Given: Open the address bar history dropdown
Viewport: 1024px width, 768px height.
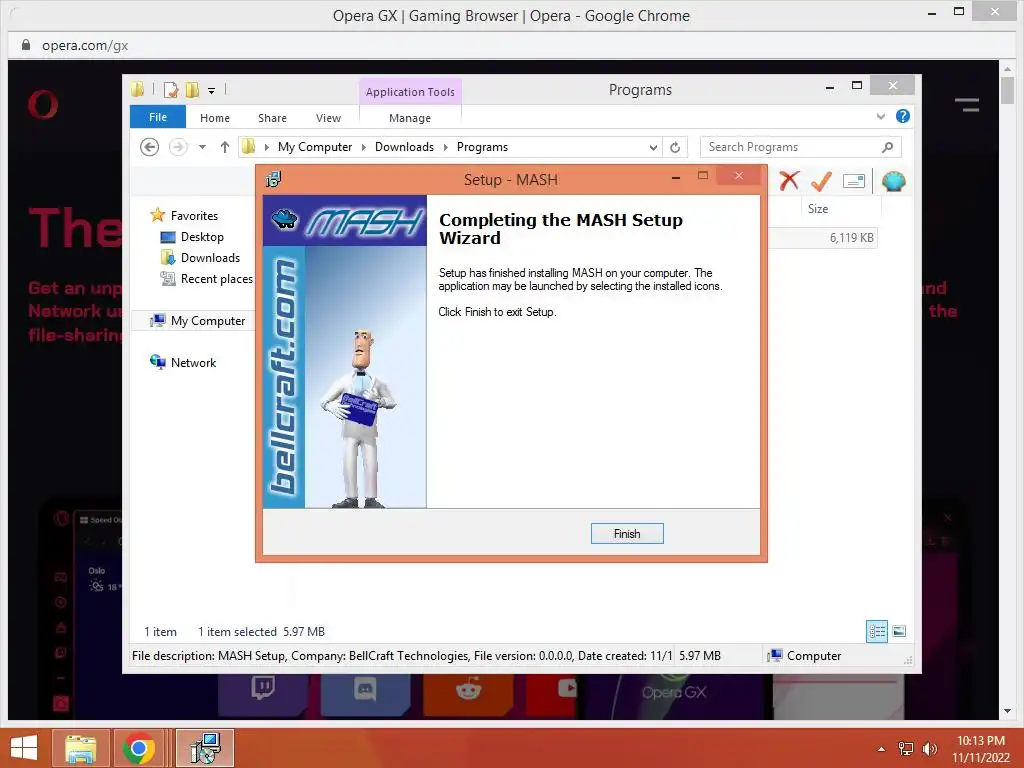Looking at the screenshot, I should (653, 148).
